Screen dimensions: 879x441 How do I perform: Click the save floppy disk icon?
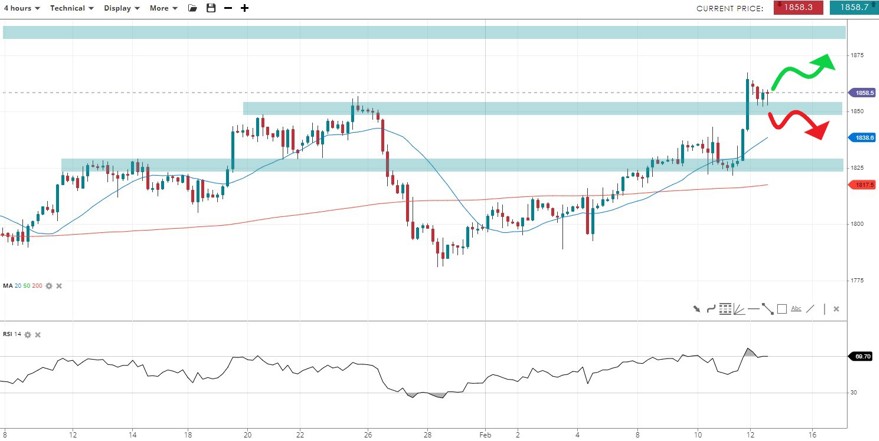point(210,7)
